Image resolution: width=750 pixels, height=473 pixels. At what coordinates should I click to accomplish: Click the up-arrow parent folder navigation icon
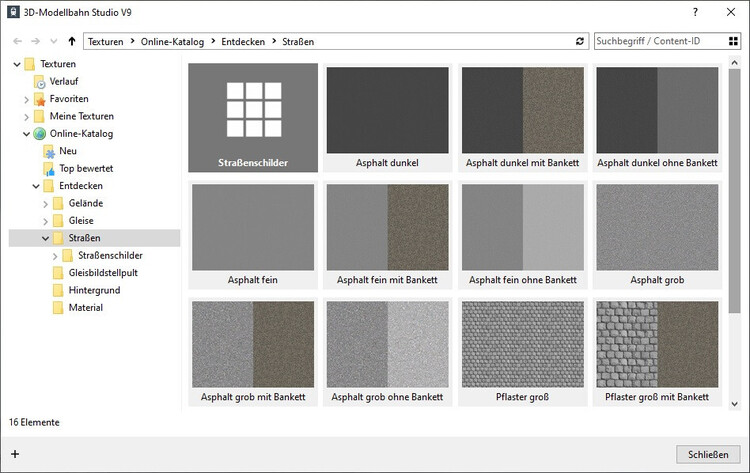click(71, 42)
